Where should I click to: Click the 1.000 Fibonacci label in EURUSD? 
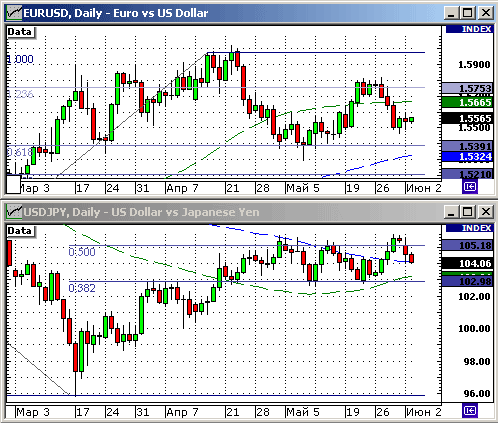[20, 59]
